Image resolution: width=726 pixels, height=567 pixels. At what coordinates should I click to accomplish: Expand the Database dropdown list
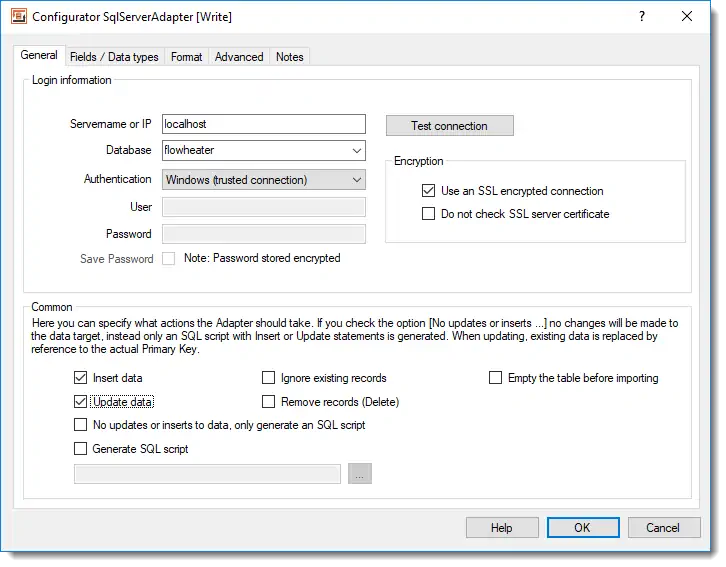(x=357, y=151)
